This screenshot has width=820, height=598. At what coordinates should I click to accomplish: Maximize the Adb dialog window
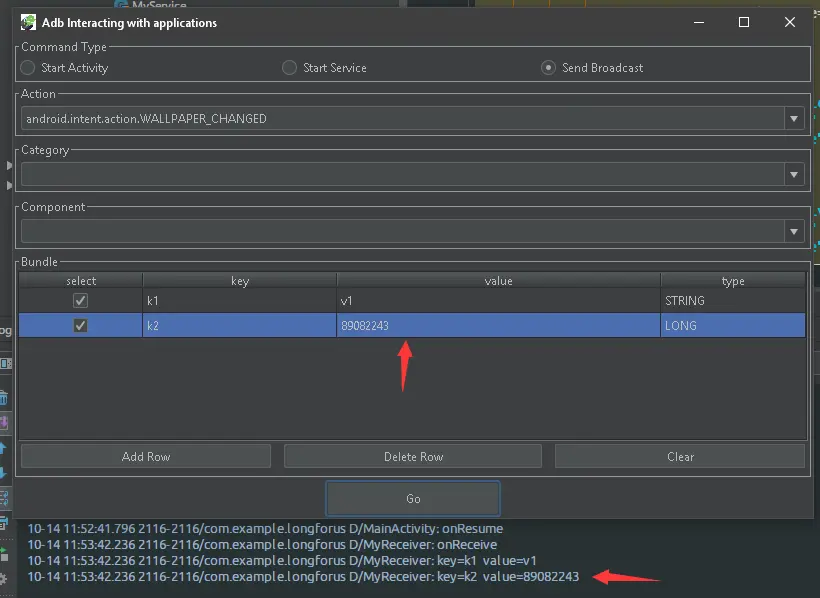[744, 22]
